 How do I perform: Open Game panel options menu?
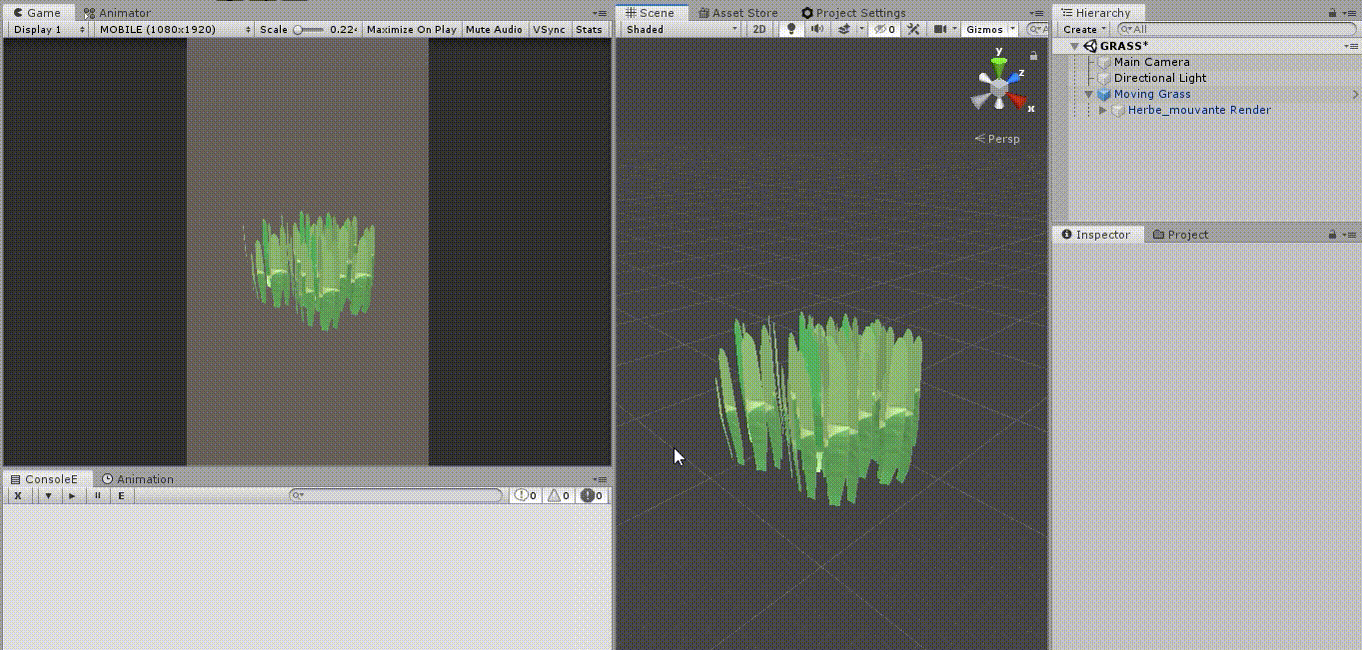(600, 13)
